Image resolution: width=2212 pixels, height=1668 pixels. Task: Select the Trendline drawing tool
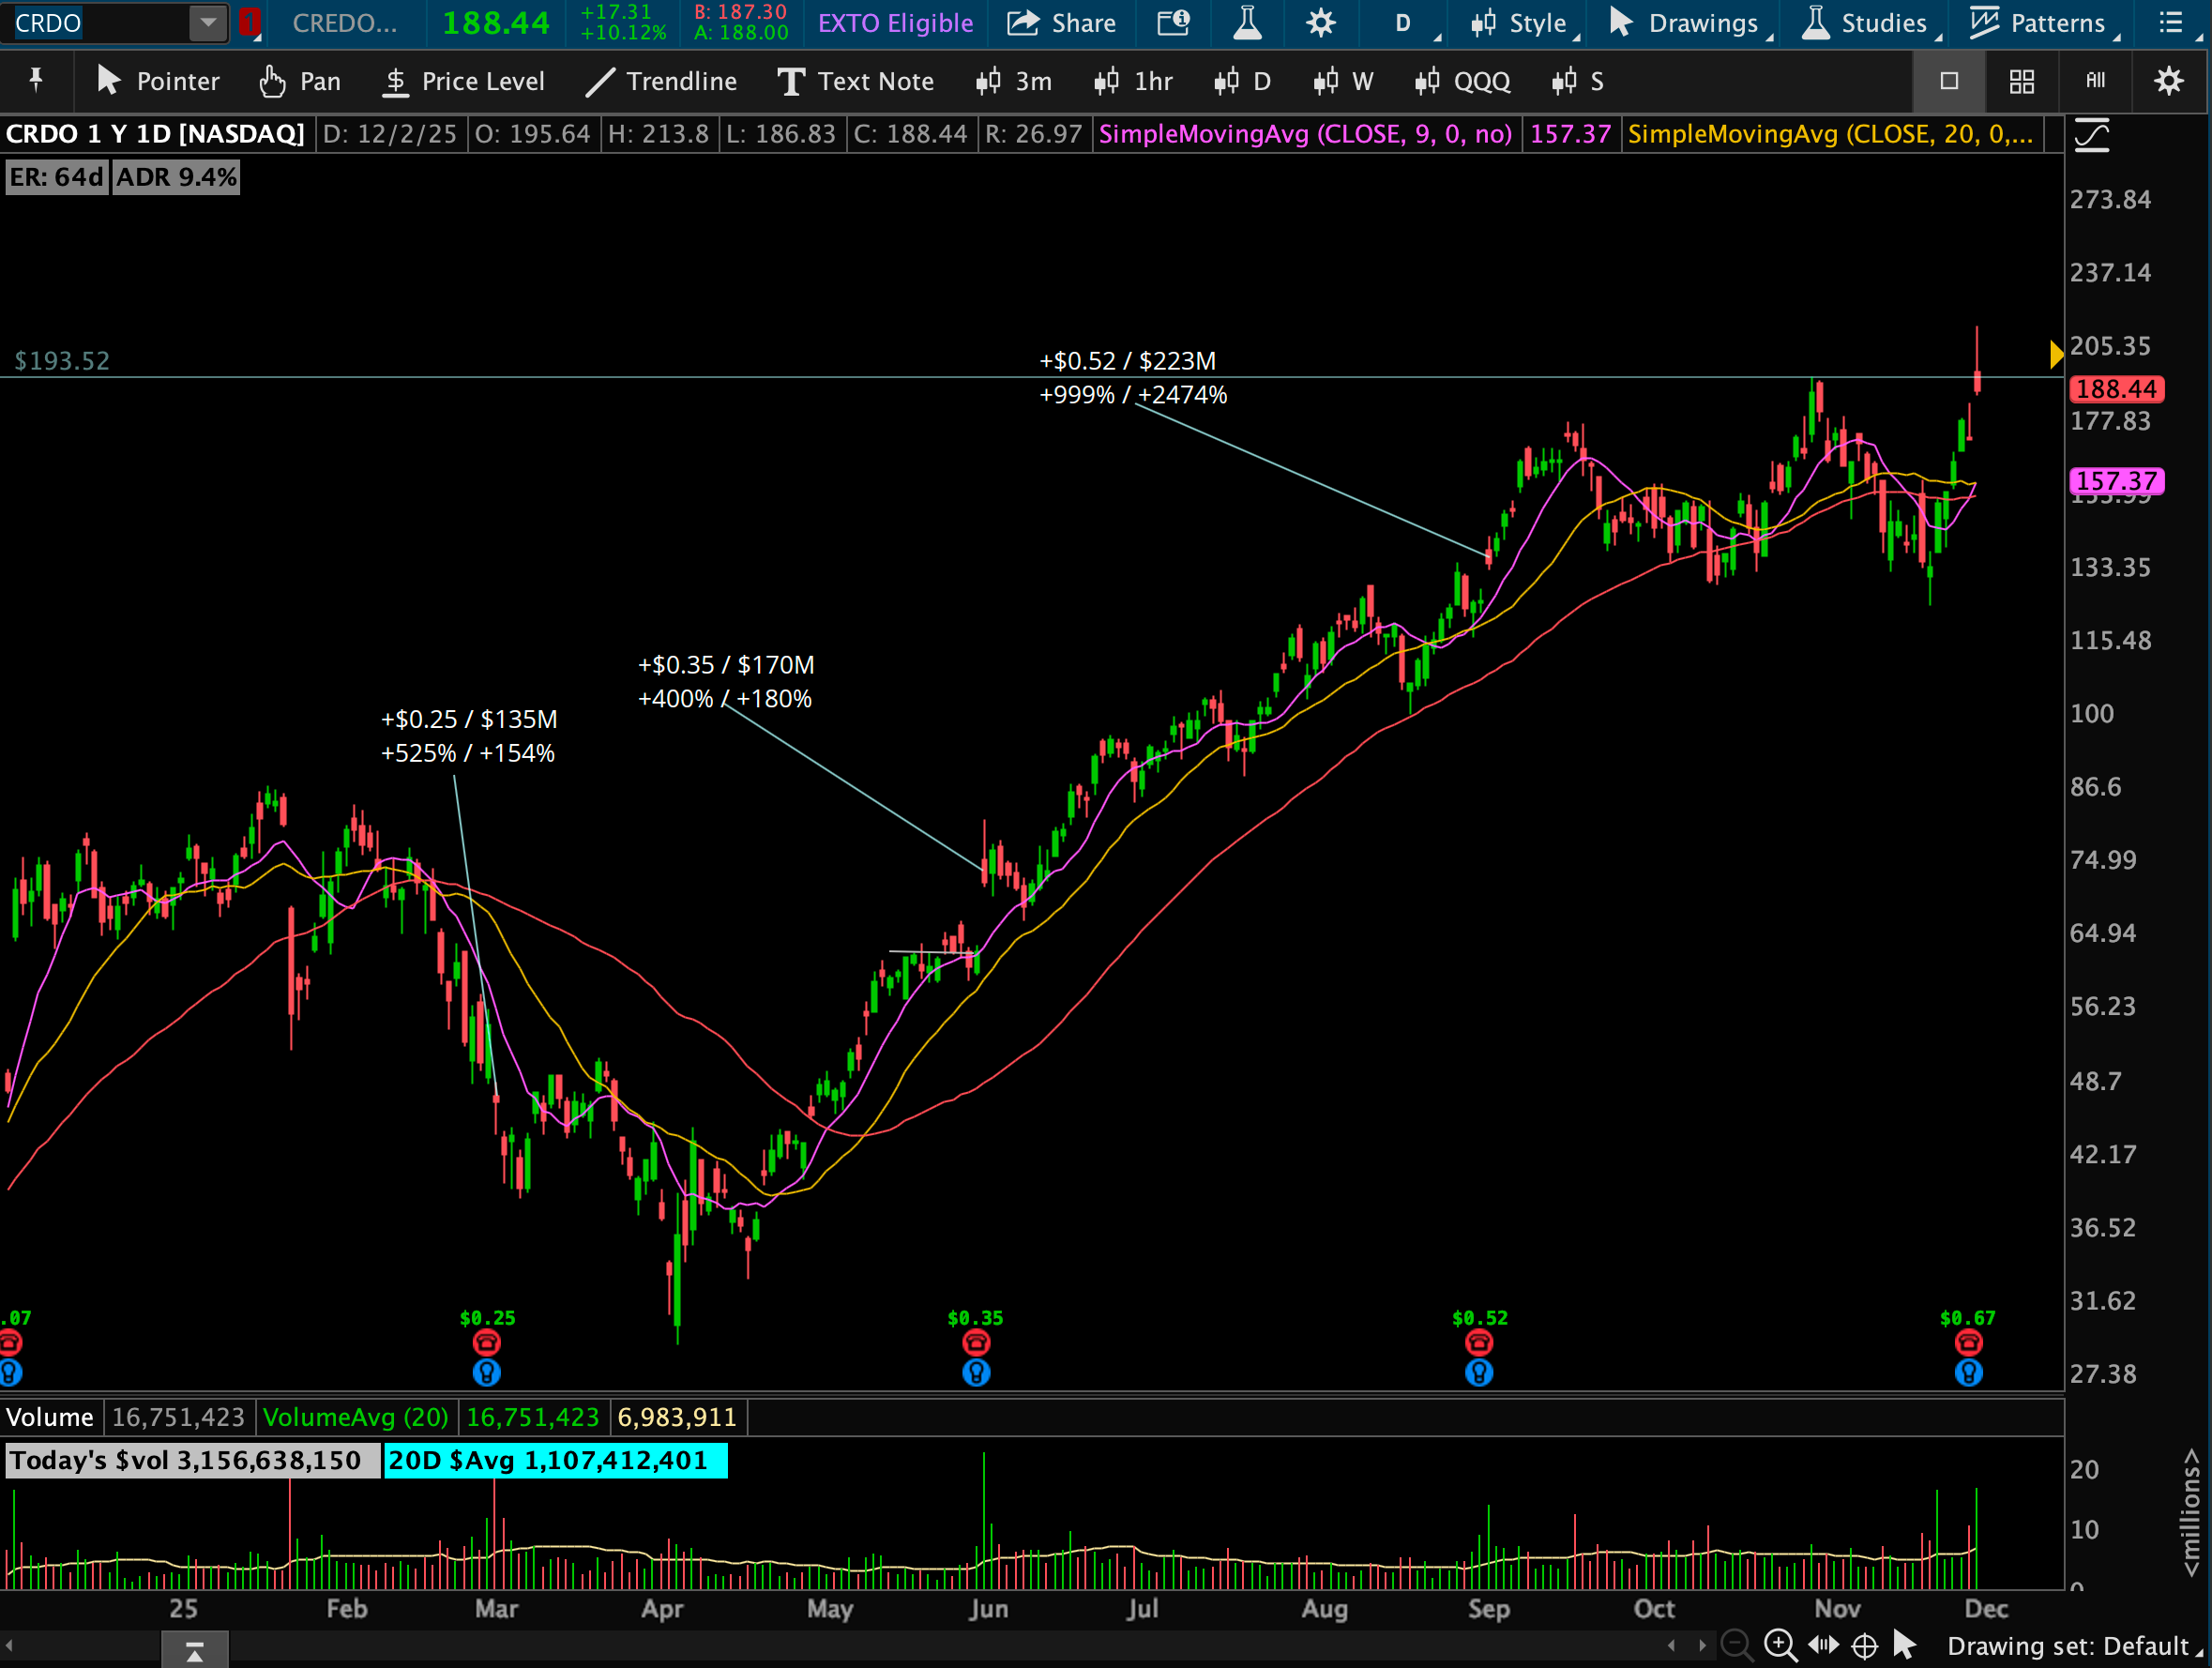tap(662, 81)
